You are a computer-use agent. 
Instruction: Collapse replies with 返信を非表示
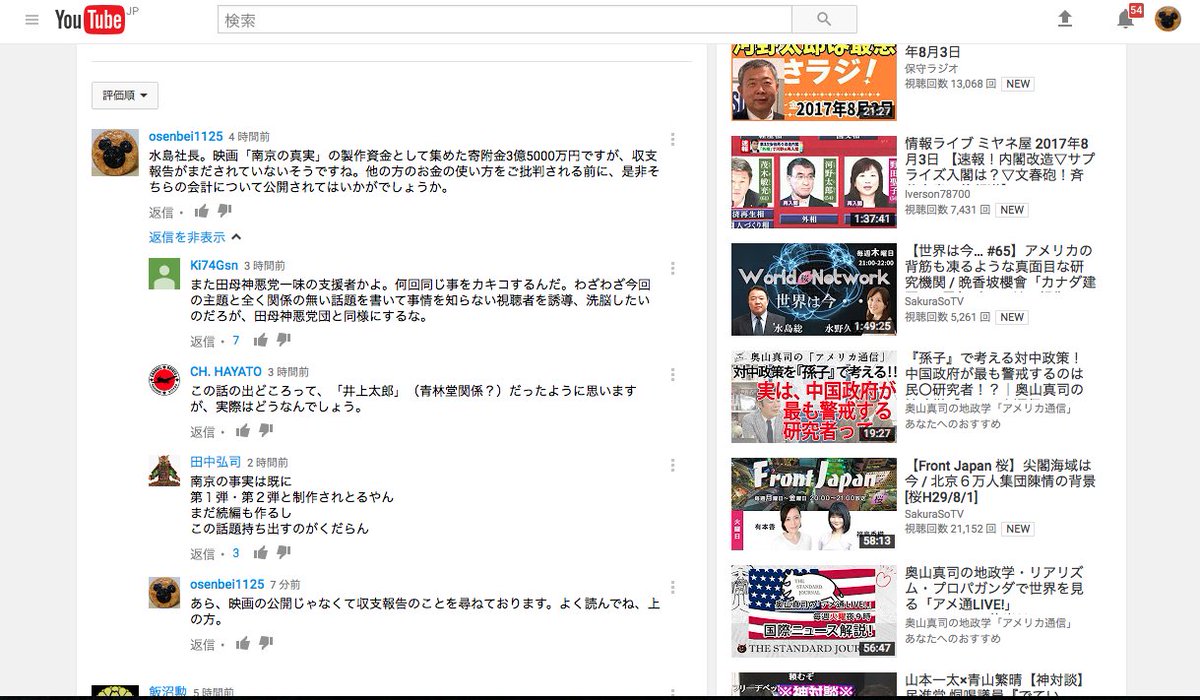pyautogui.click(x=195, y=237)
